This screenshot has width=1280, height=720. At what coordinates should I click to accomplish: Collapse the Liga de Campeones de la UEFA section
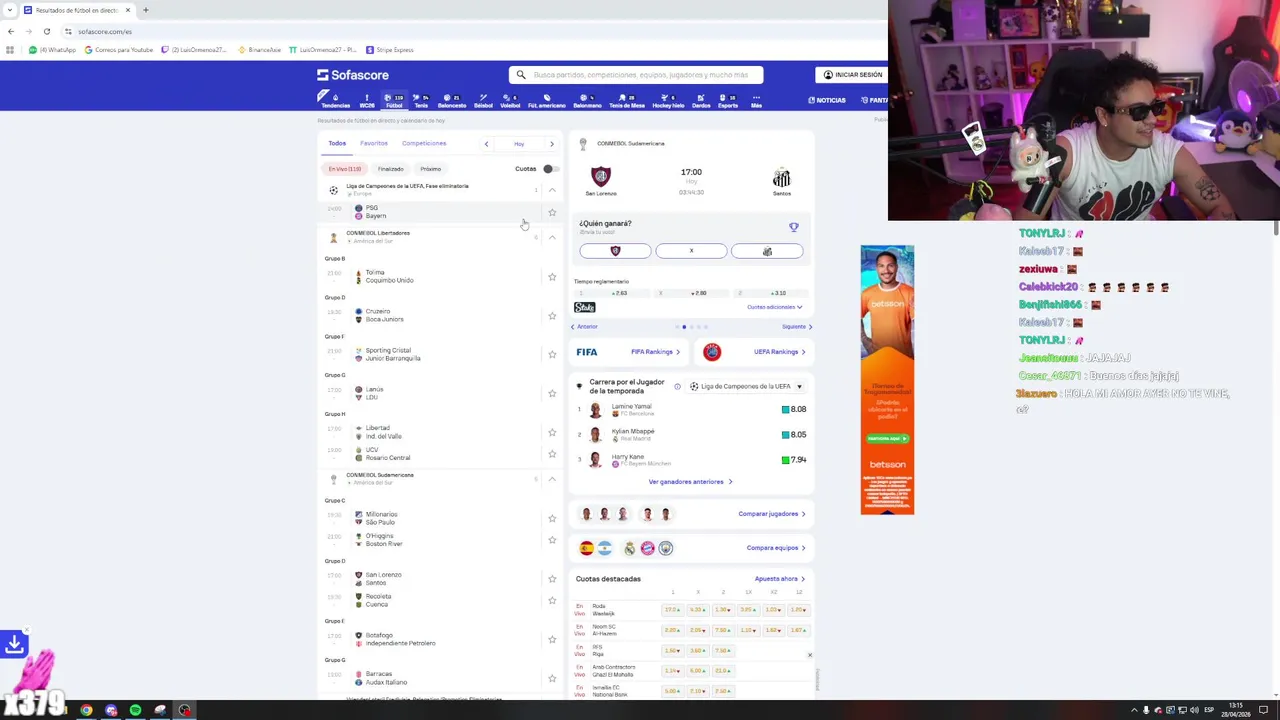tap(552, 190)
